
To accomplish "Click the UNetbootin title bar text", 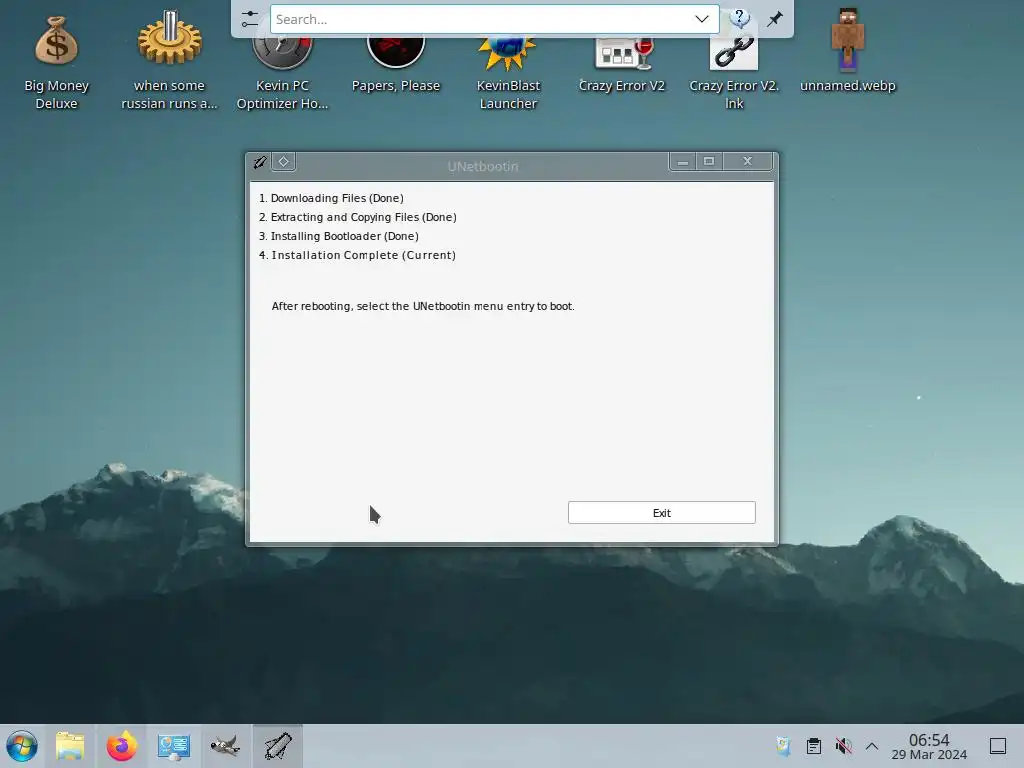I will 483,166.
